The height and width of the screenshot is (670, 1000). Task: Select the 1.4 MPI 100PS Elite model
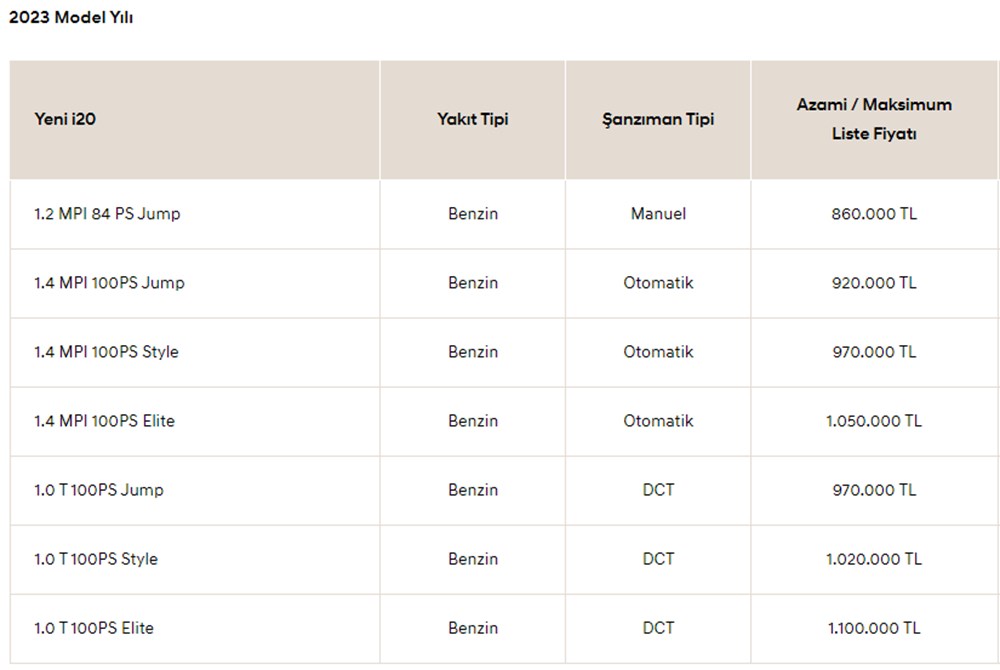[104, 421]
